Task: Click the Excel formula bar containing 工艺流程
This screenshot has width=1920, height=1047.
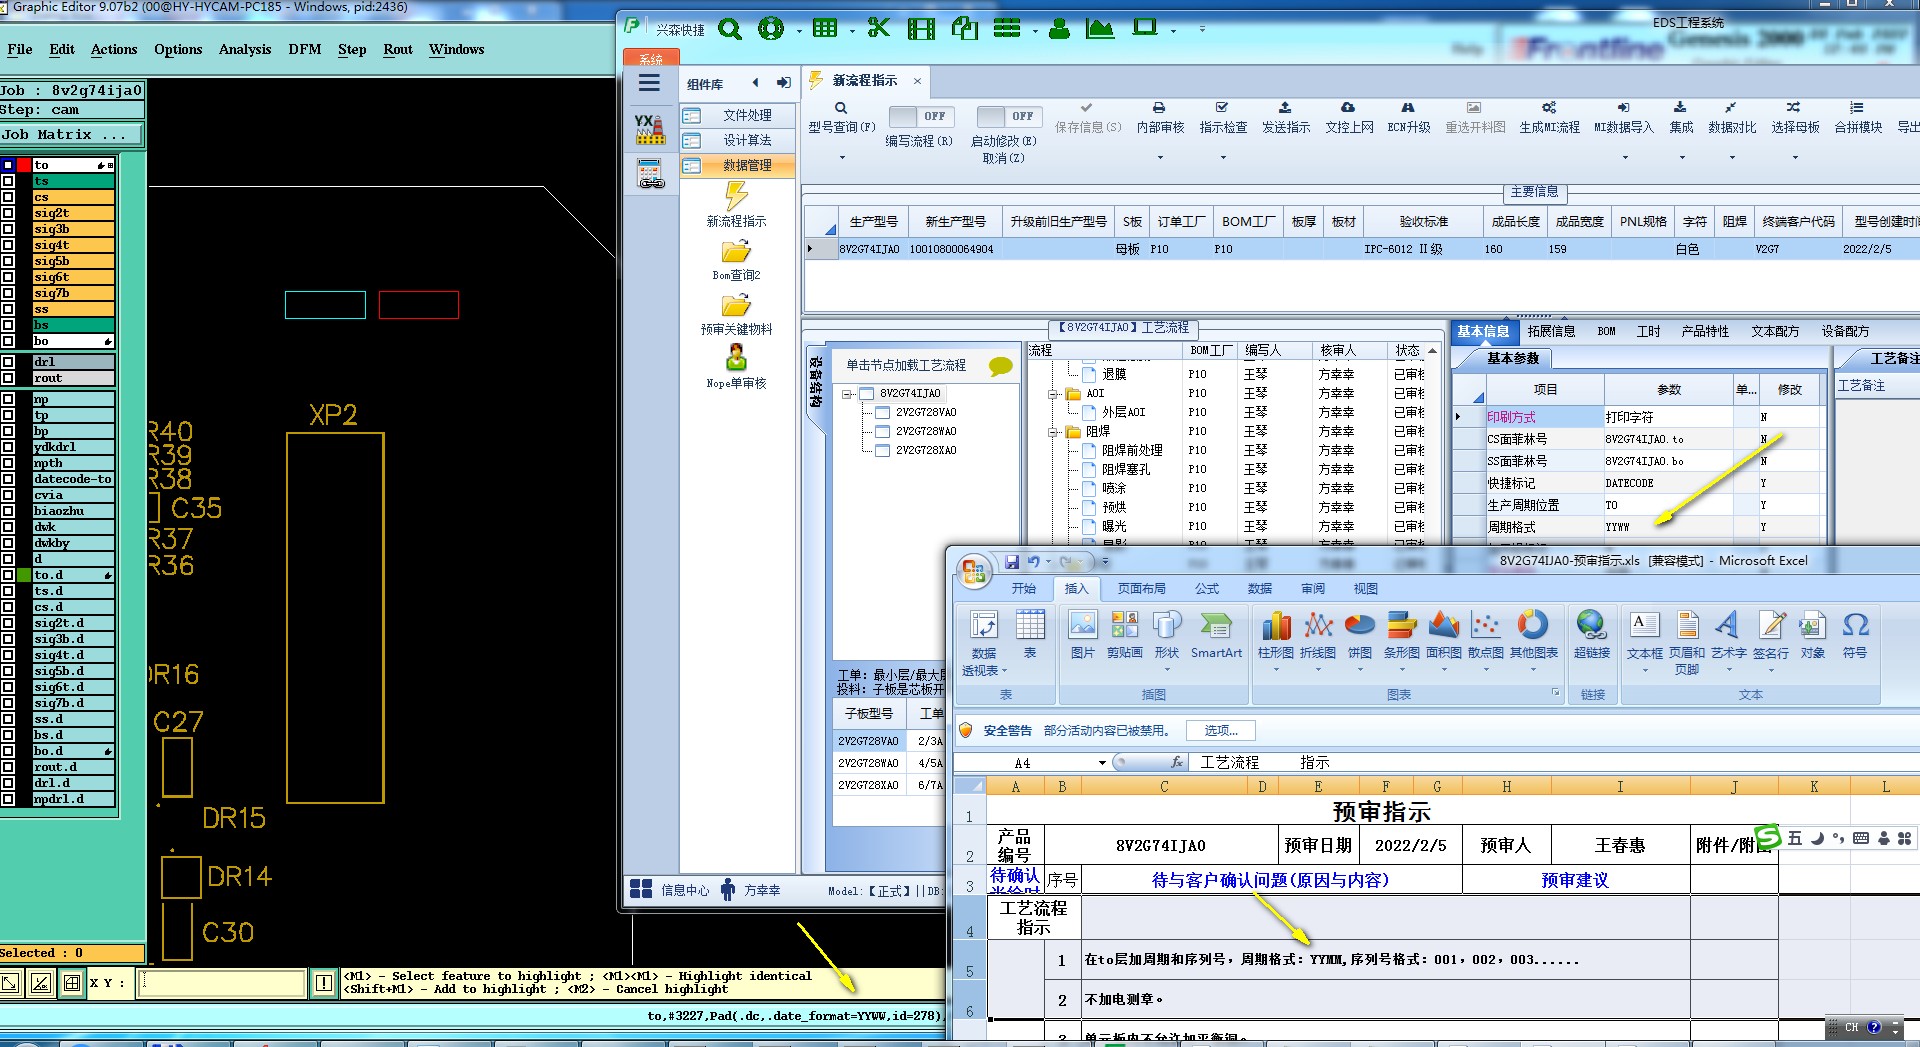Action: 1552,762
